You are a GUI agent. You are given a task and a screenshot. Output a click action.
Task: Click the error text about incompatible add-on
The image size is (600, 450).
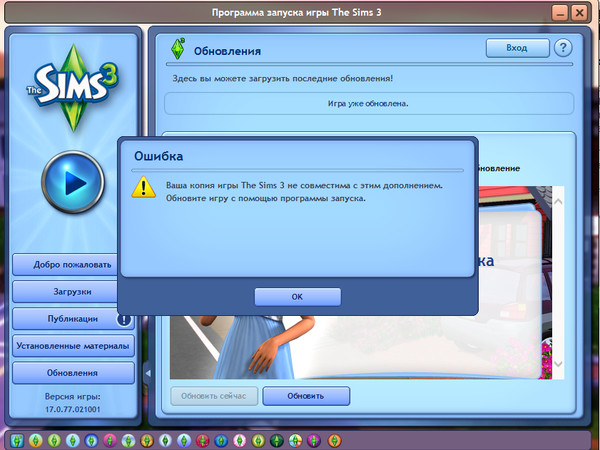(304, 185)
